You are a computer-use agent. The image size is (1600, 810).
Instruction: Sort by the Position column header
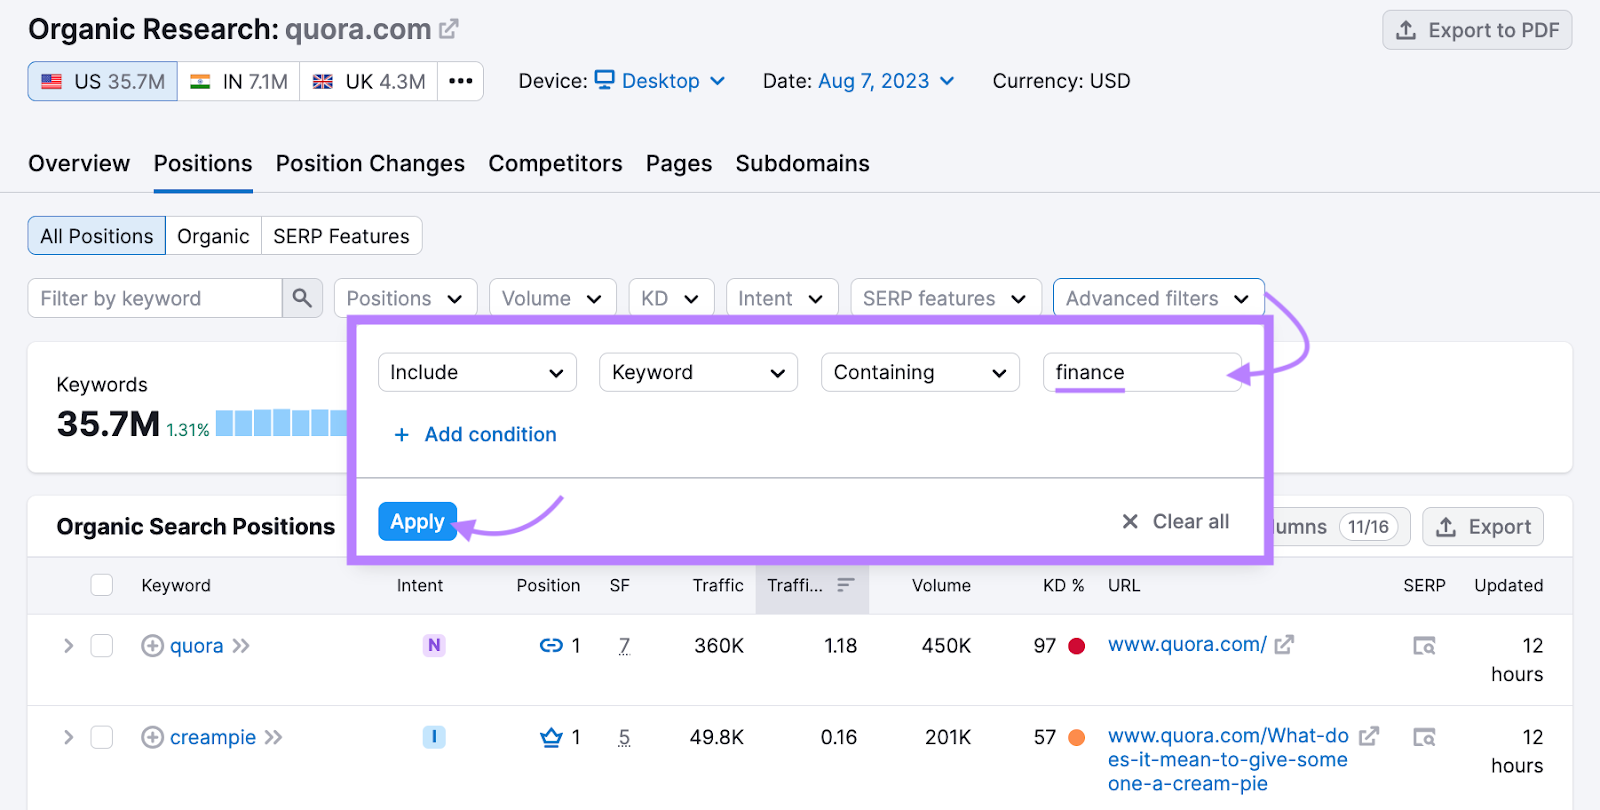tap(548, 585)
